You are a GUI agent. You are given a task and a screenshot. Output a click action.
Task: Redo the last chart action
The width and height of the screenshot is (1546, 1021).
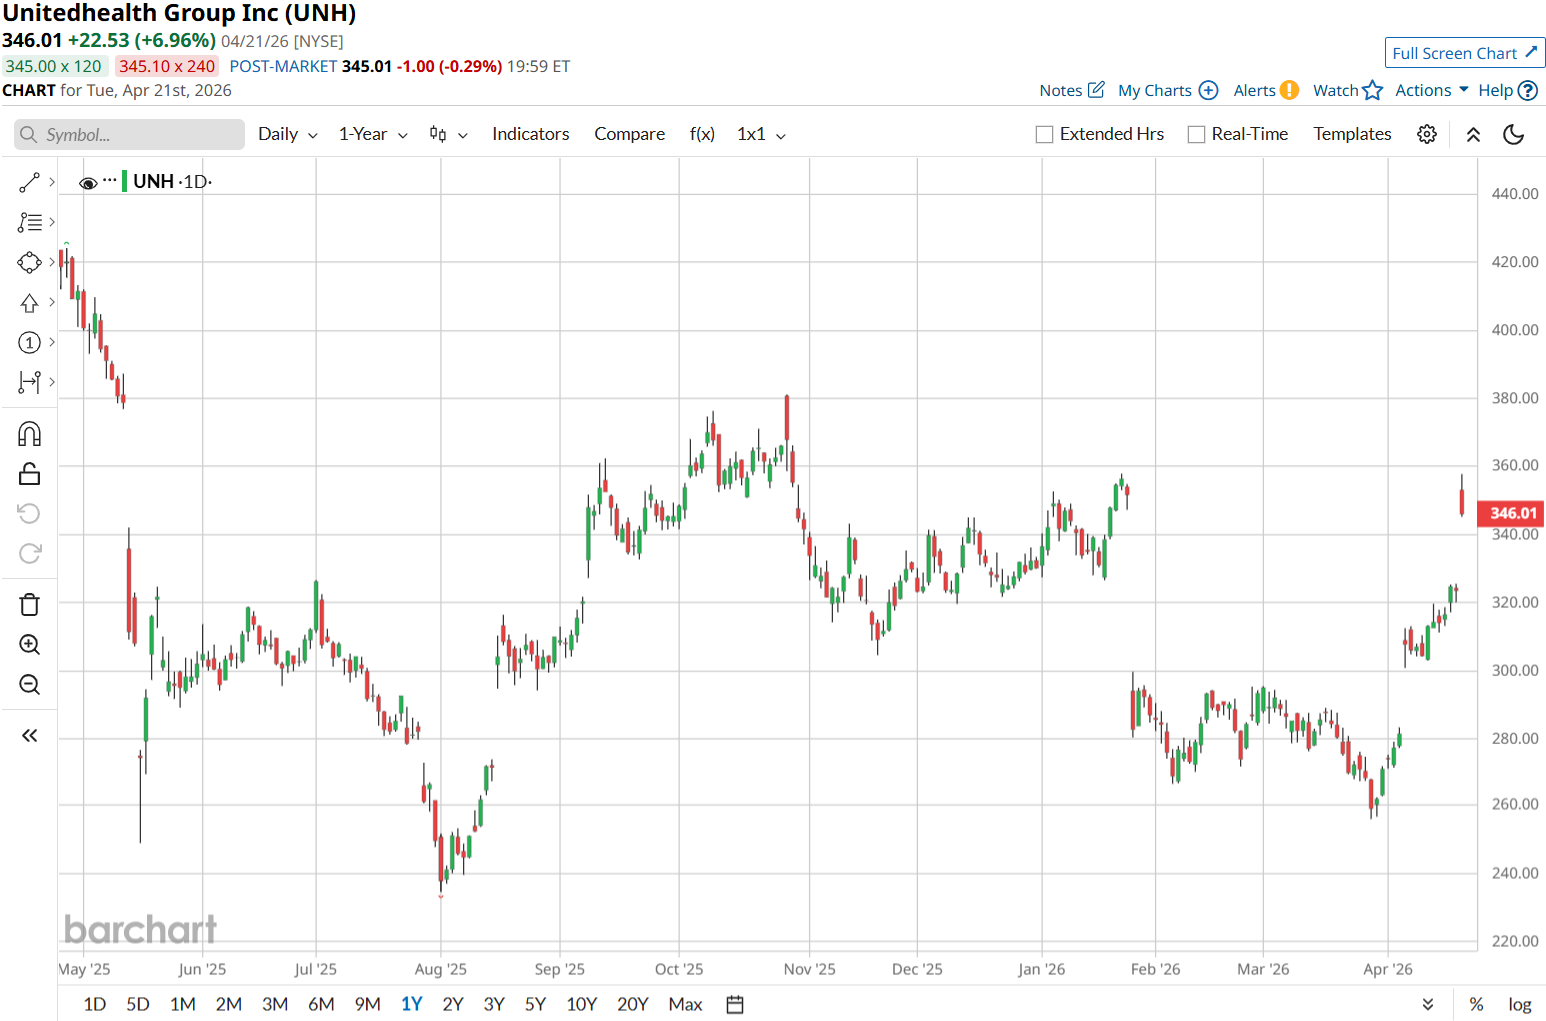pos(29,553)
